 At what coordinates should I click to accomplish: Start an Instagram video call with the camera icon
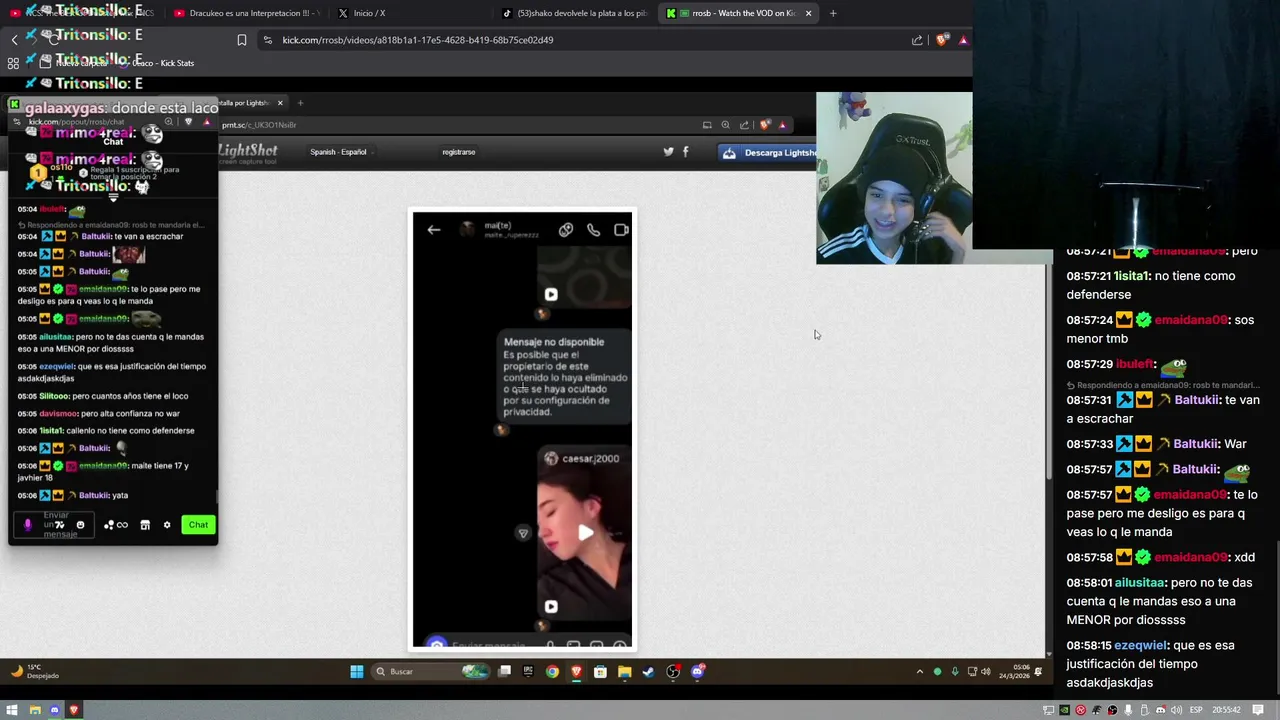pyautogui.click(x=621, y=230)
